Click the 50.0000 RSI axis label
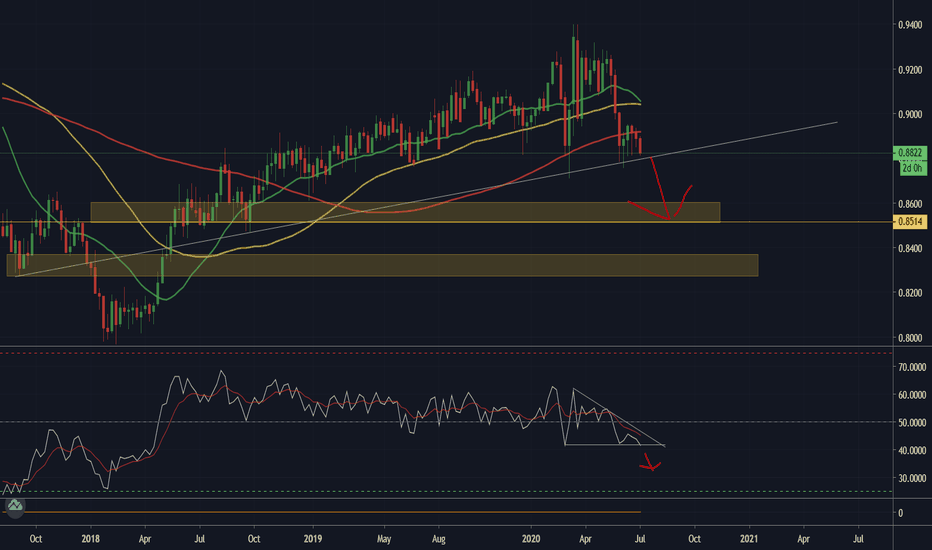This screenshot has width=932, height=550. click(912, 423)
